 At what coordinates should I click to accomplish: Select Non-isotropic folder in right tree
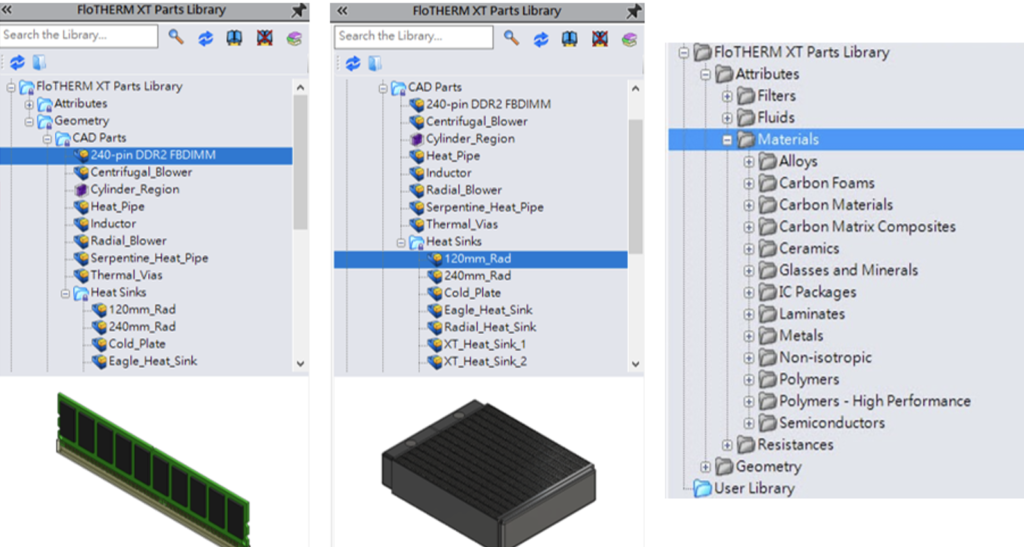[x=825, y=358]
